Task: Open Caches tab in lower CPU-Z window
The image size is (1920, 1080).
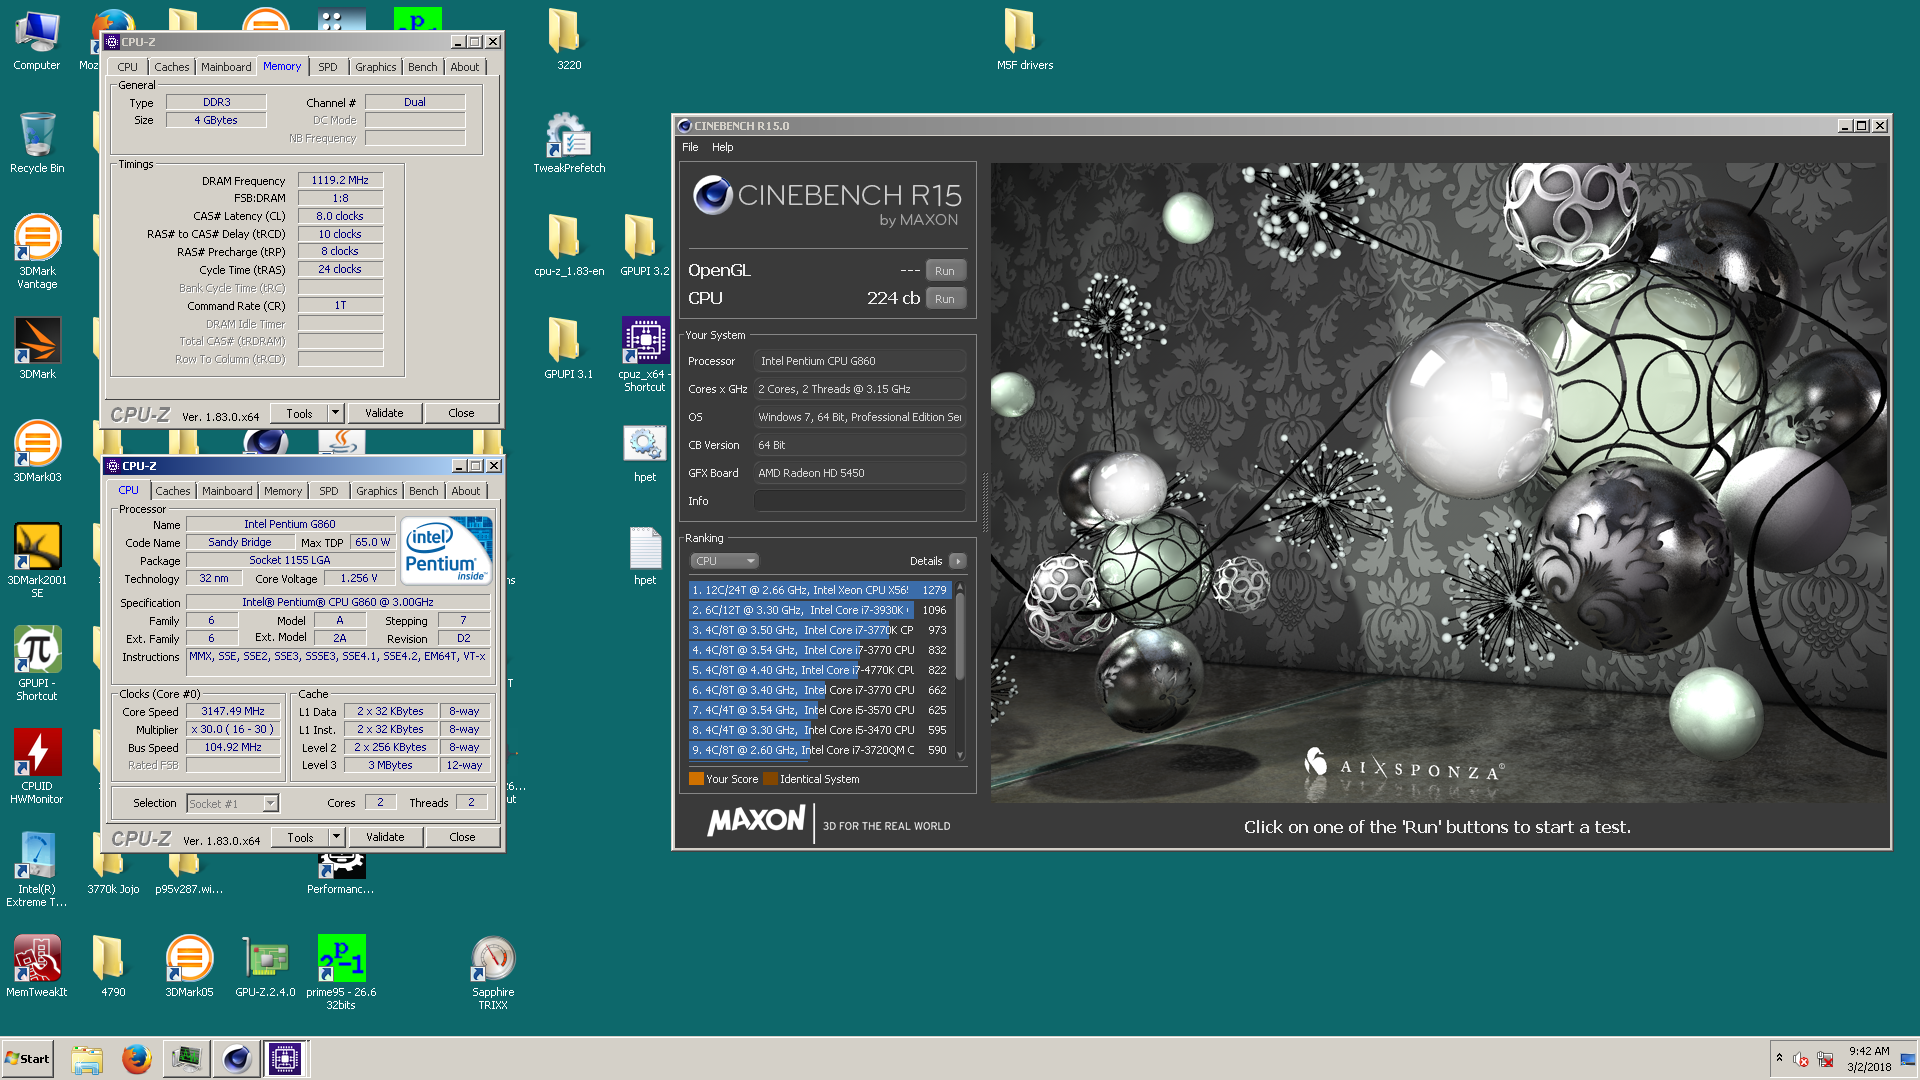Action: click(x=173, y=491)
